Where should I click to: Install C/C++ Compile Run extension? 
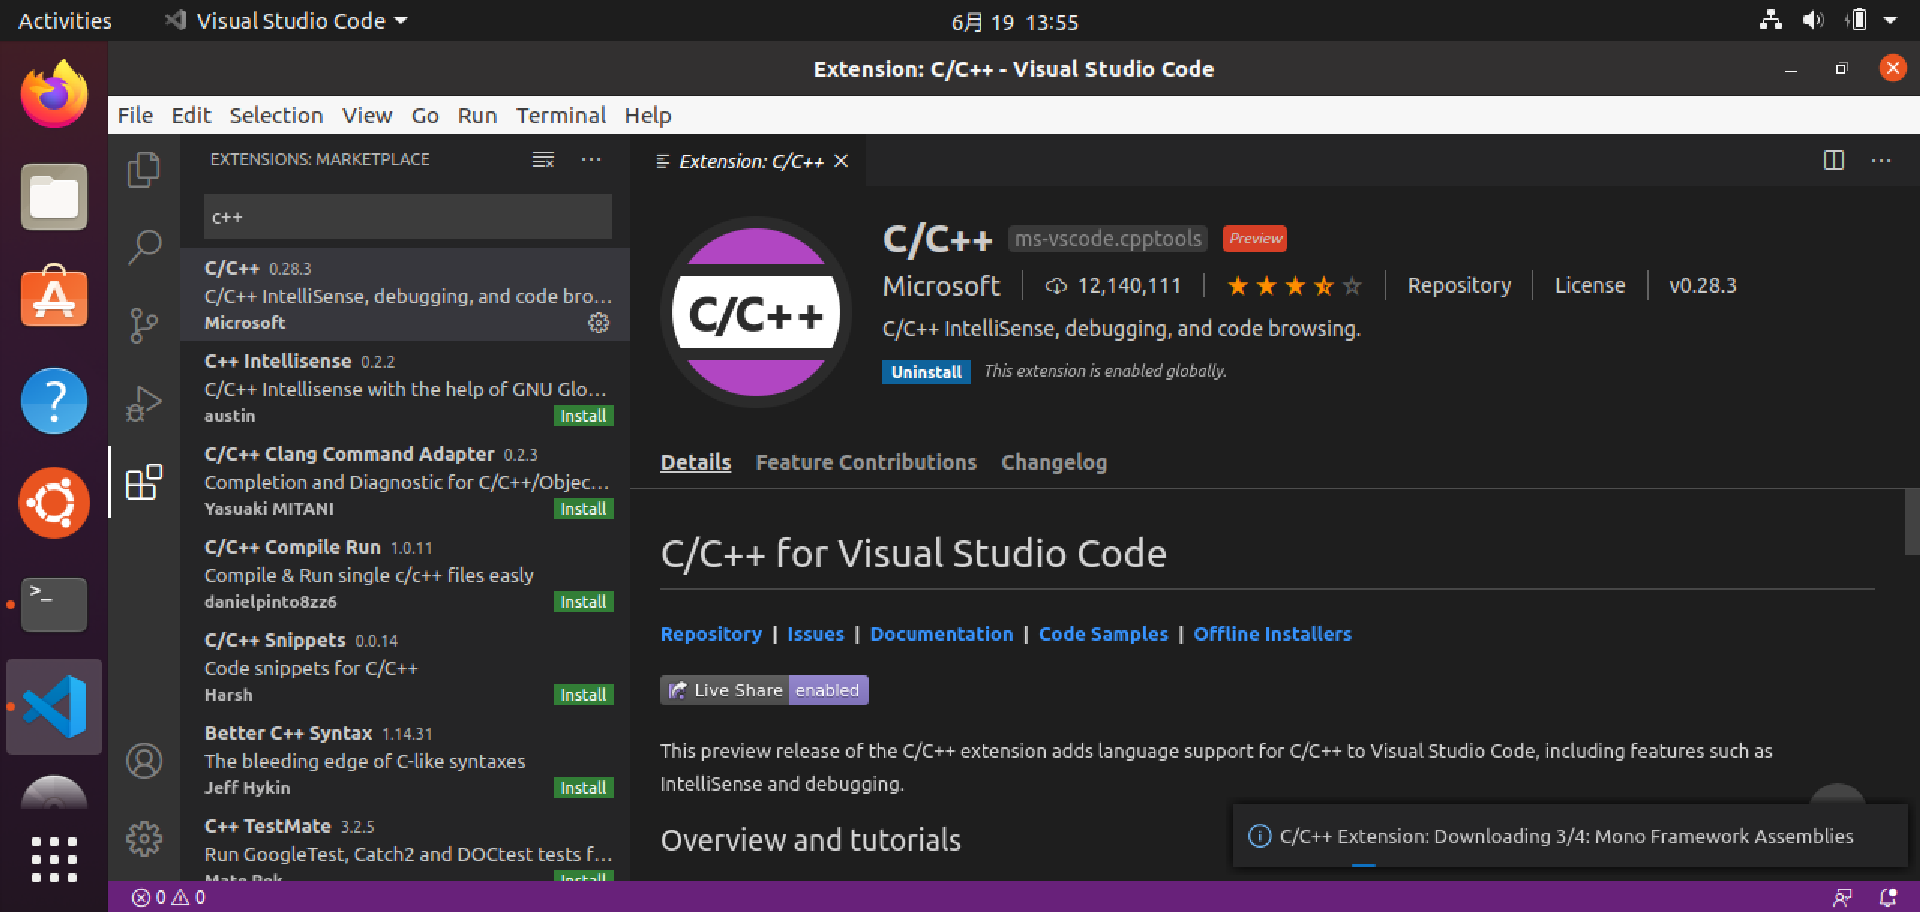click(583, 602)
